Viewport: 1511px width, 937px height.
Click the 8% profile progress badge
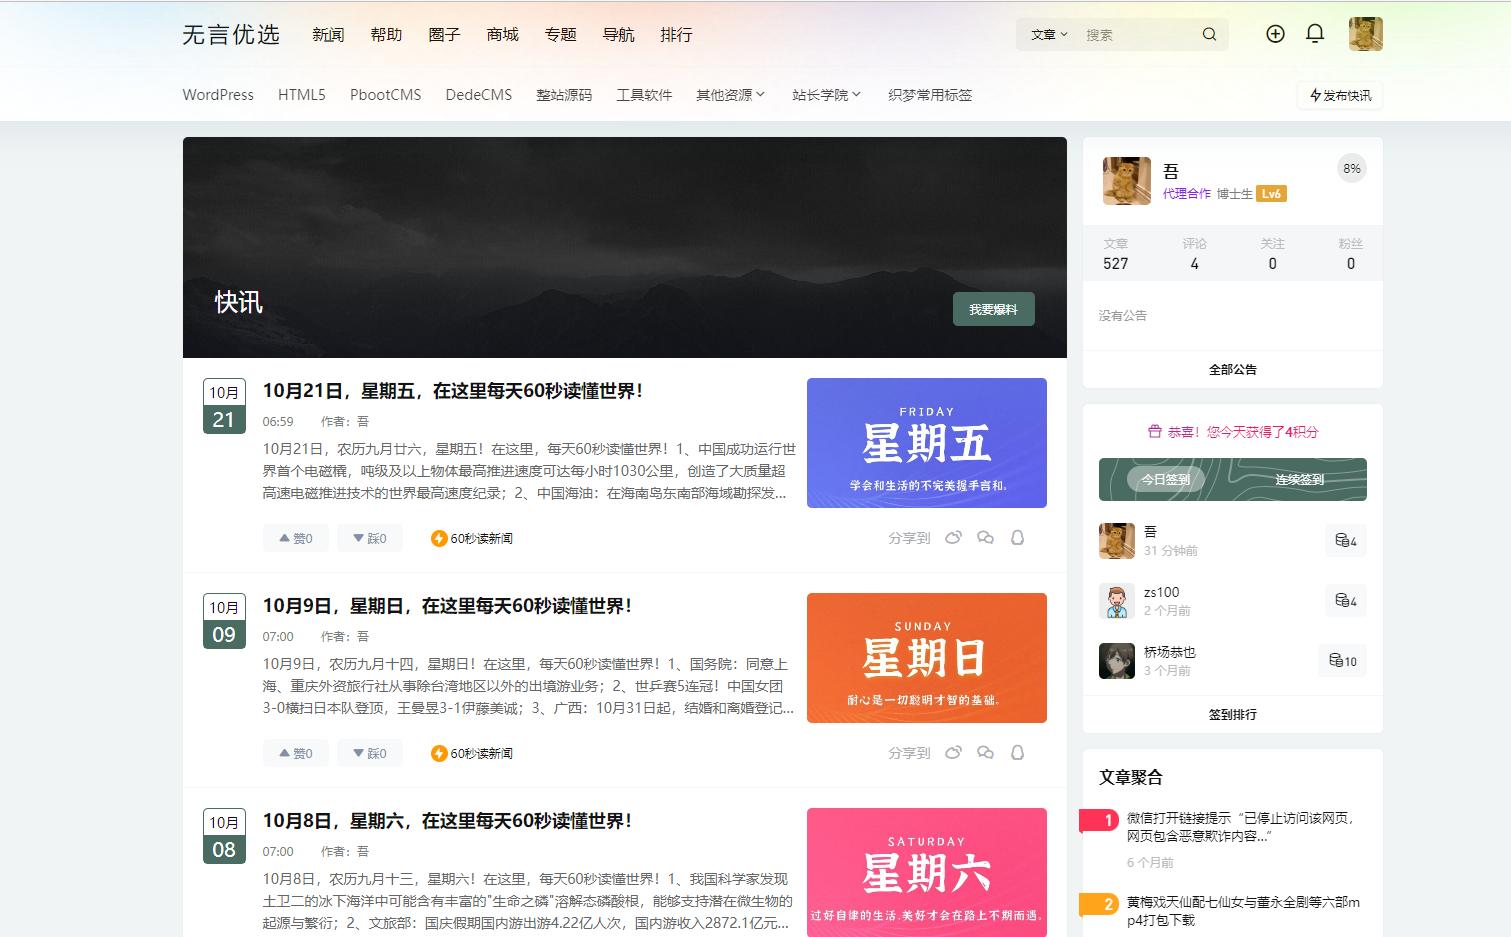pos(1351,169)
